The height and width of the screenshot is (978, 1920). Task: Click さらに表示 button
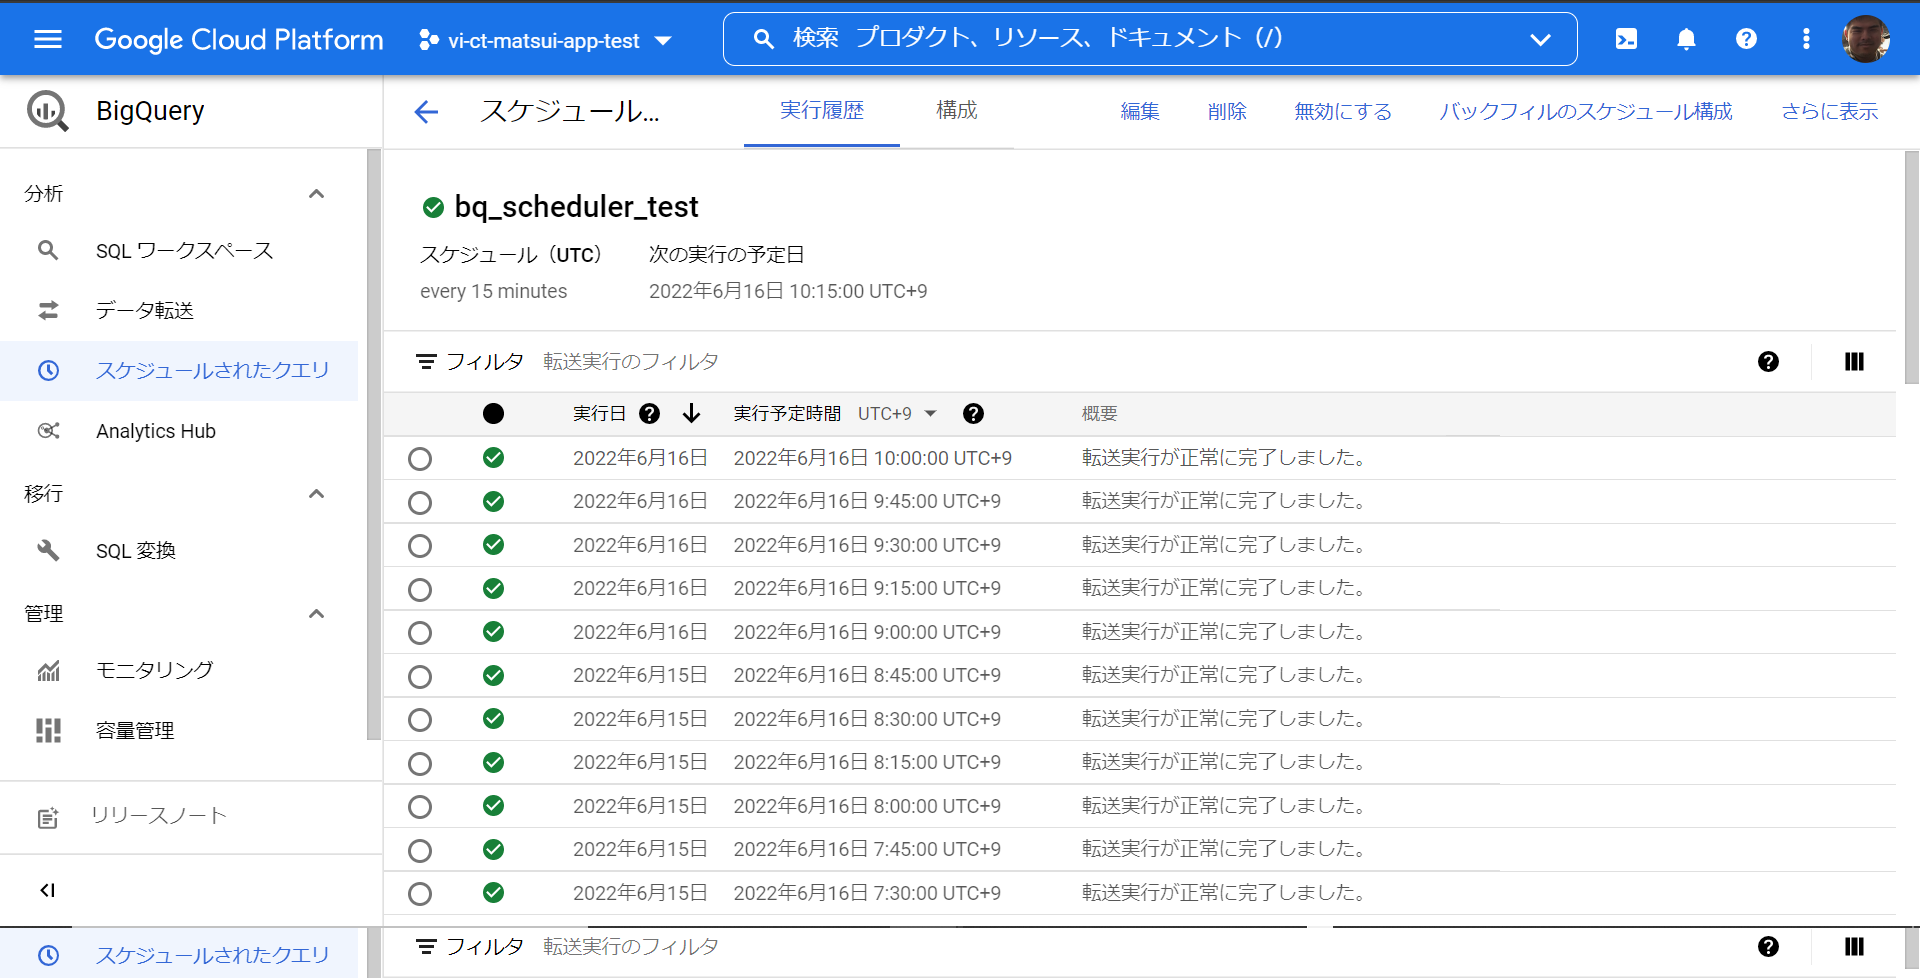coord(1830,111)
